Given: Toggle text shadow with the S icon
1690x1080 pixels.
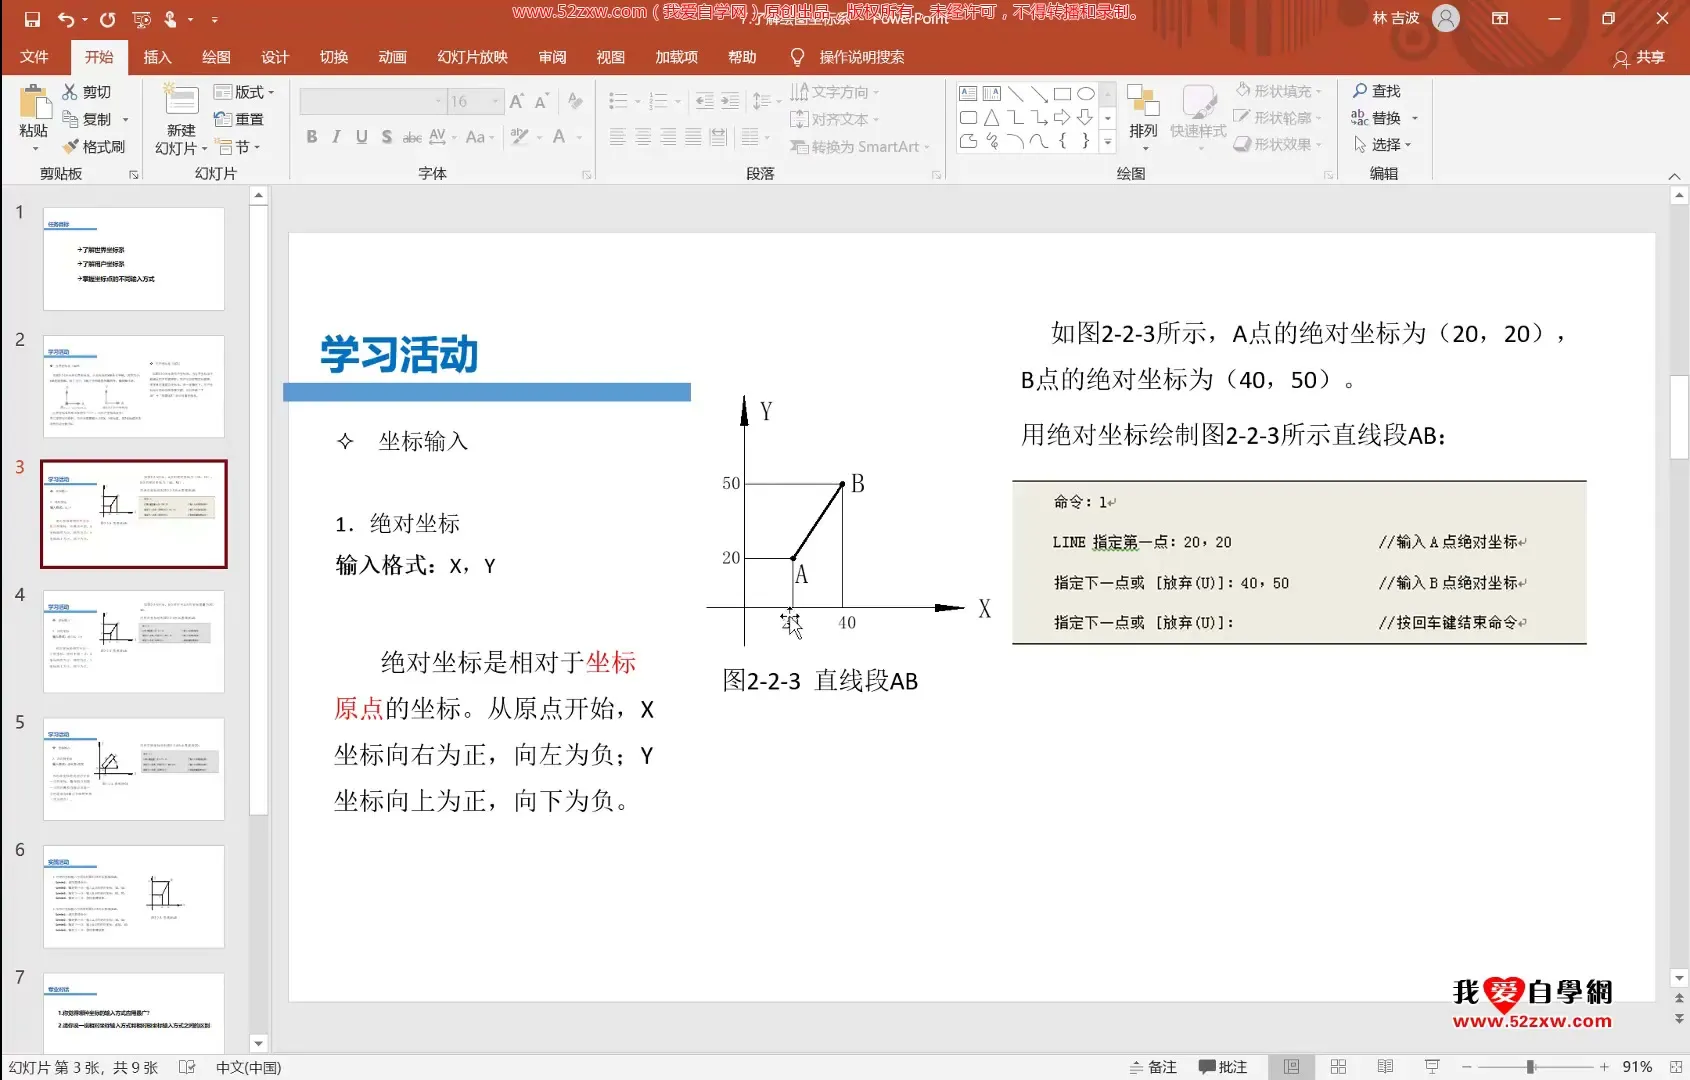Looking at the screenshot, I should [386, 137].
